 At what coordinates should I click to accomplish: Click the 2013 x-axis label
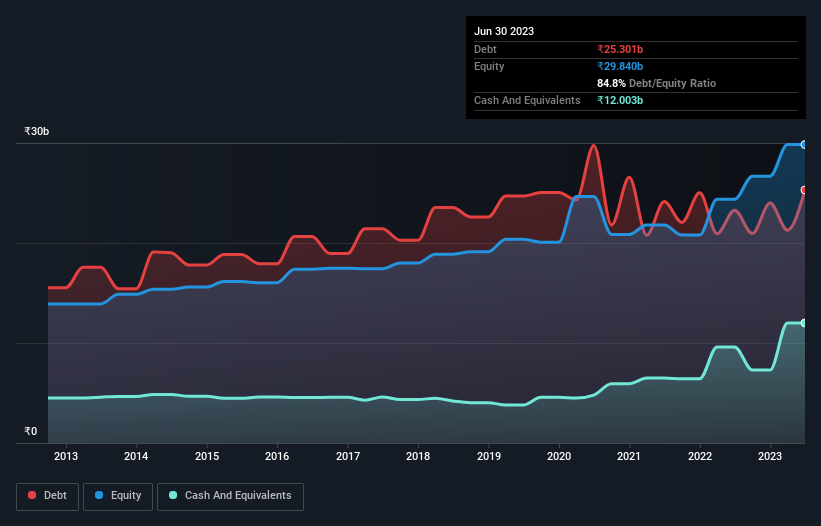66,456
